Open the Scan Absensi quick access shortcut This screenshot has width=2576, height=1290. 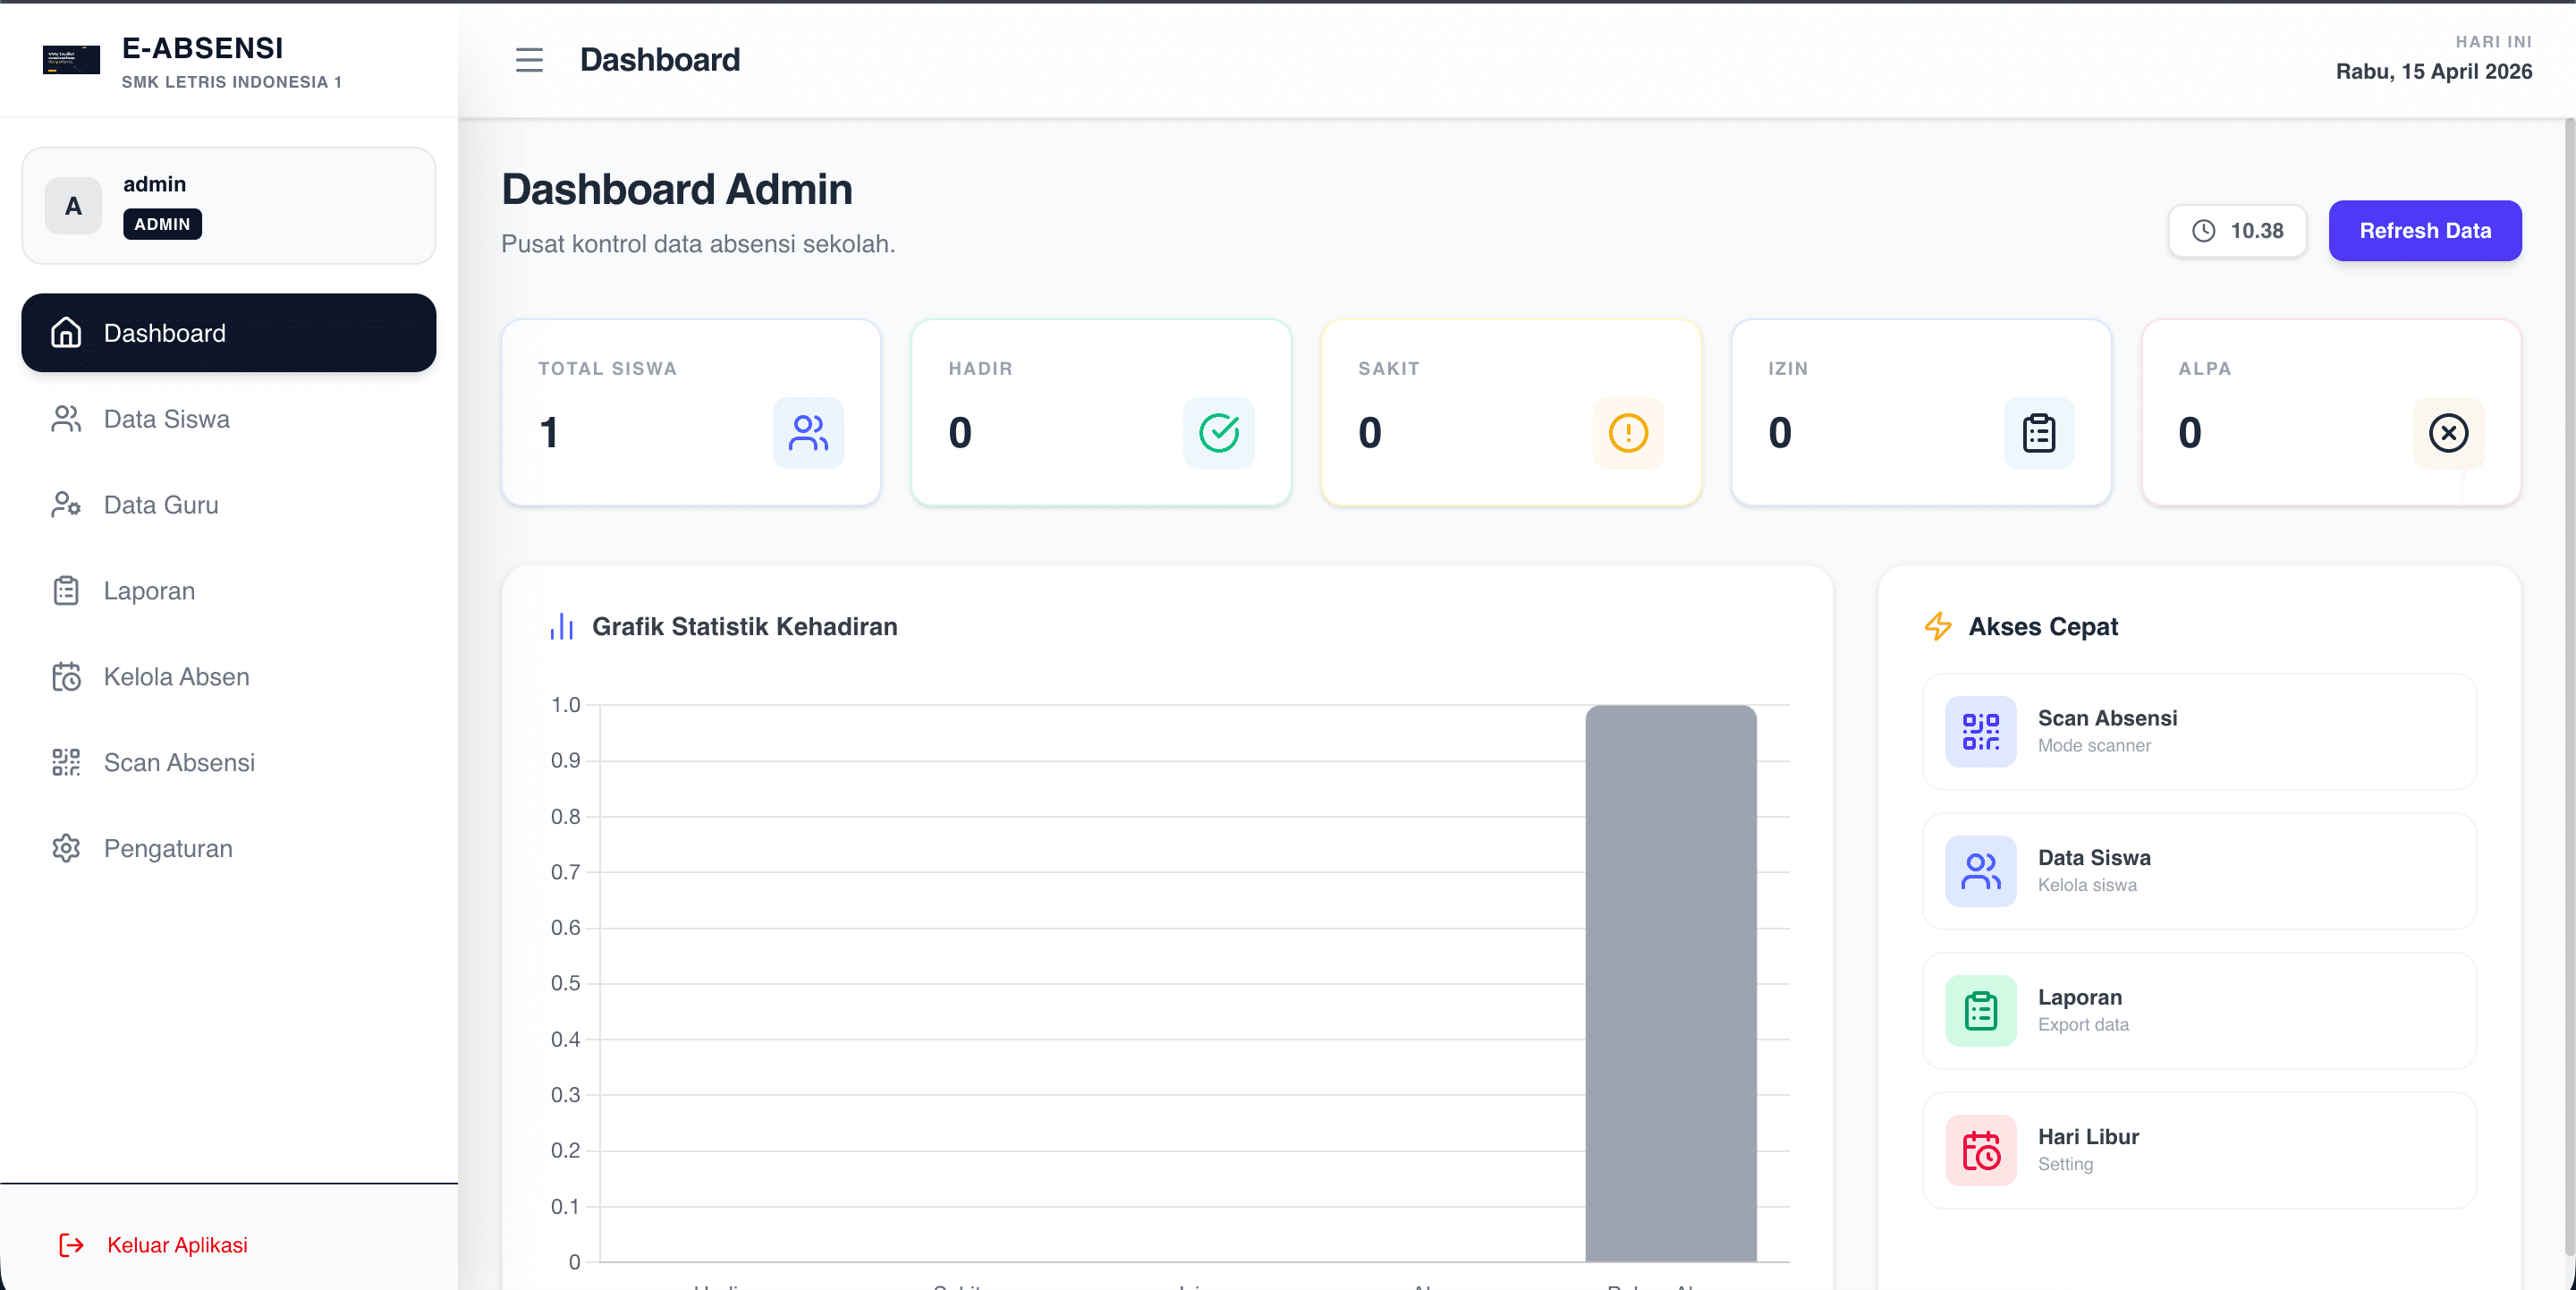[x=2199, y=731]
